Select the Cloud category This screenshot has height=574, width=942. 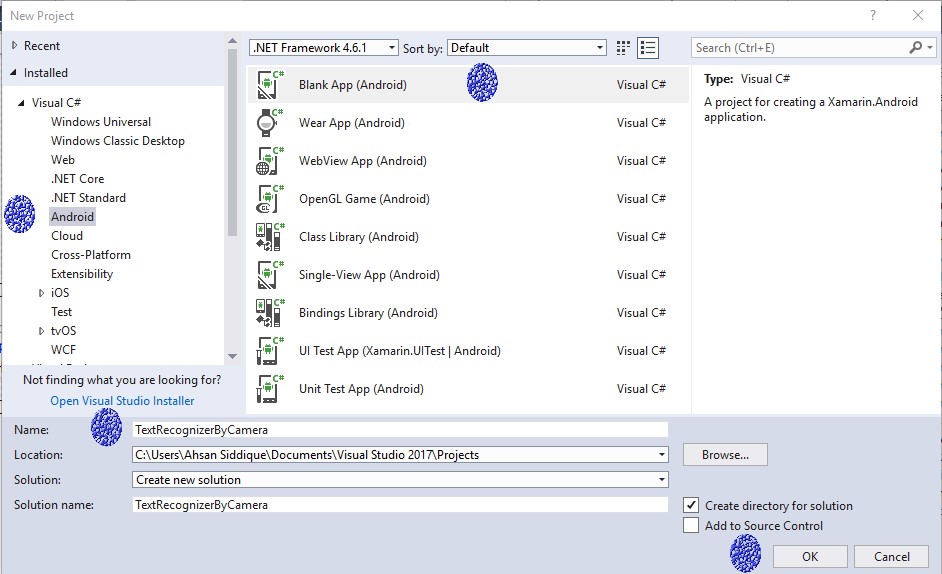[x=67, y=236]
